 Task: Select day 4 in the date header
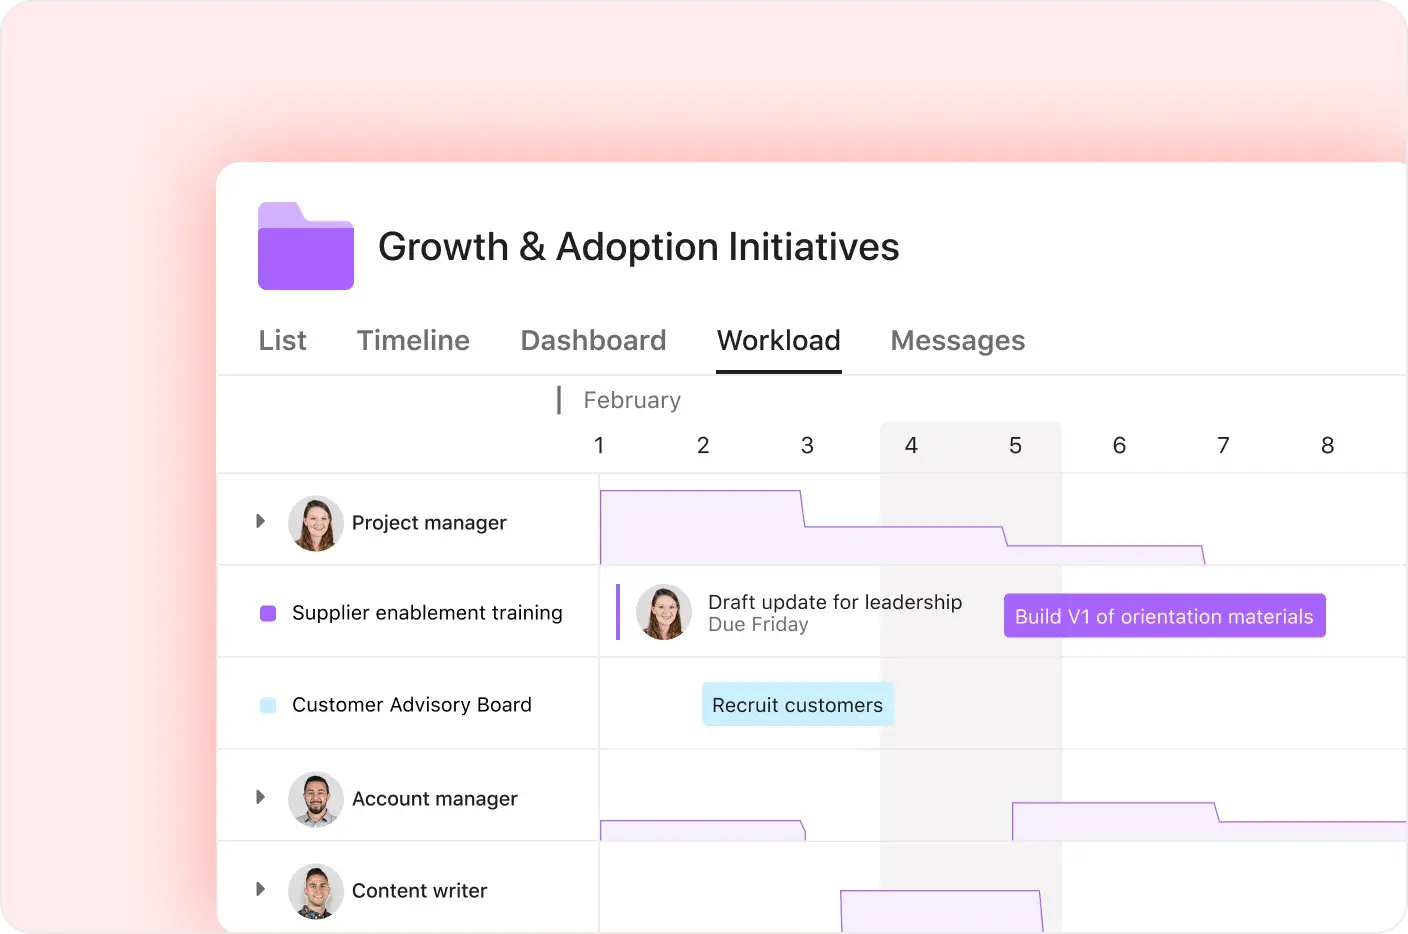coord(911,445)
